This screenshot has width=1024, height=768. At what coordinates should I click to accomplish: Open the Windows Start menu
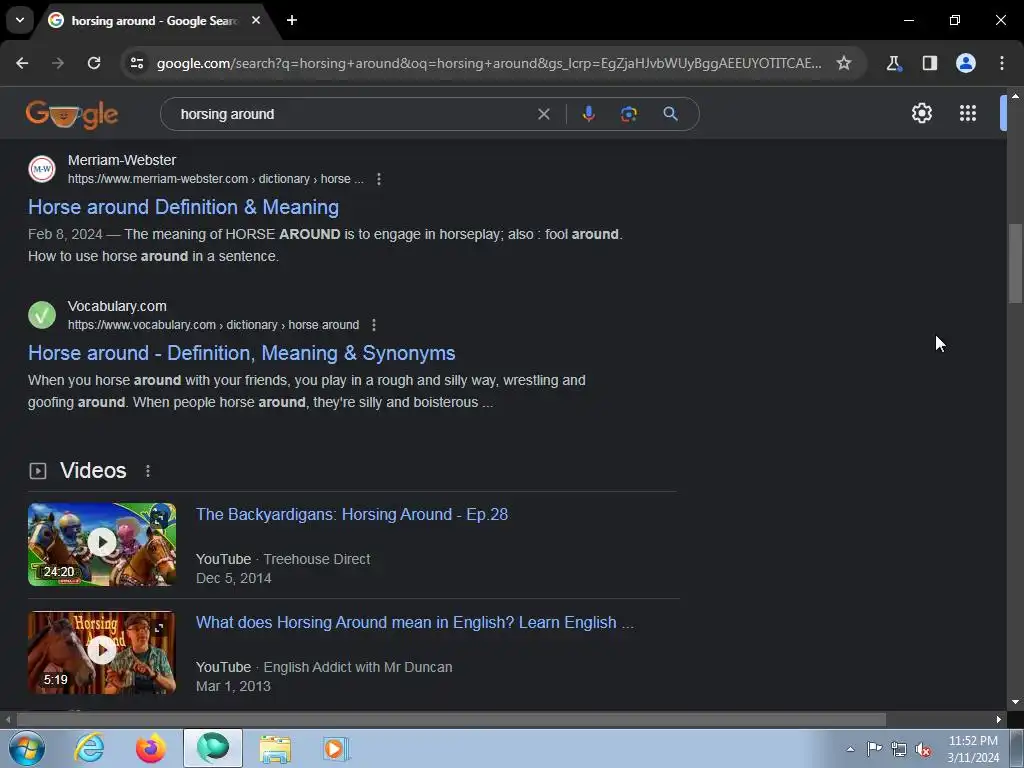coord(27,748)
